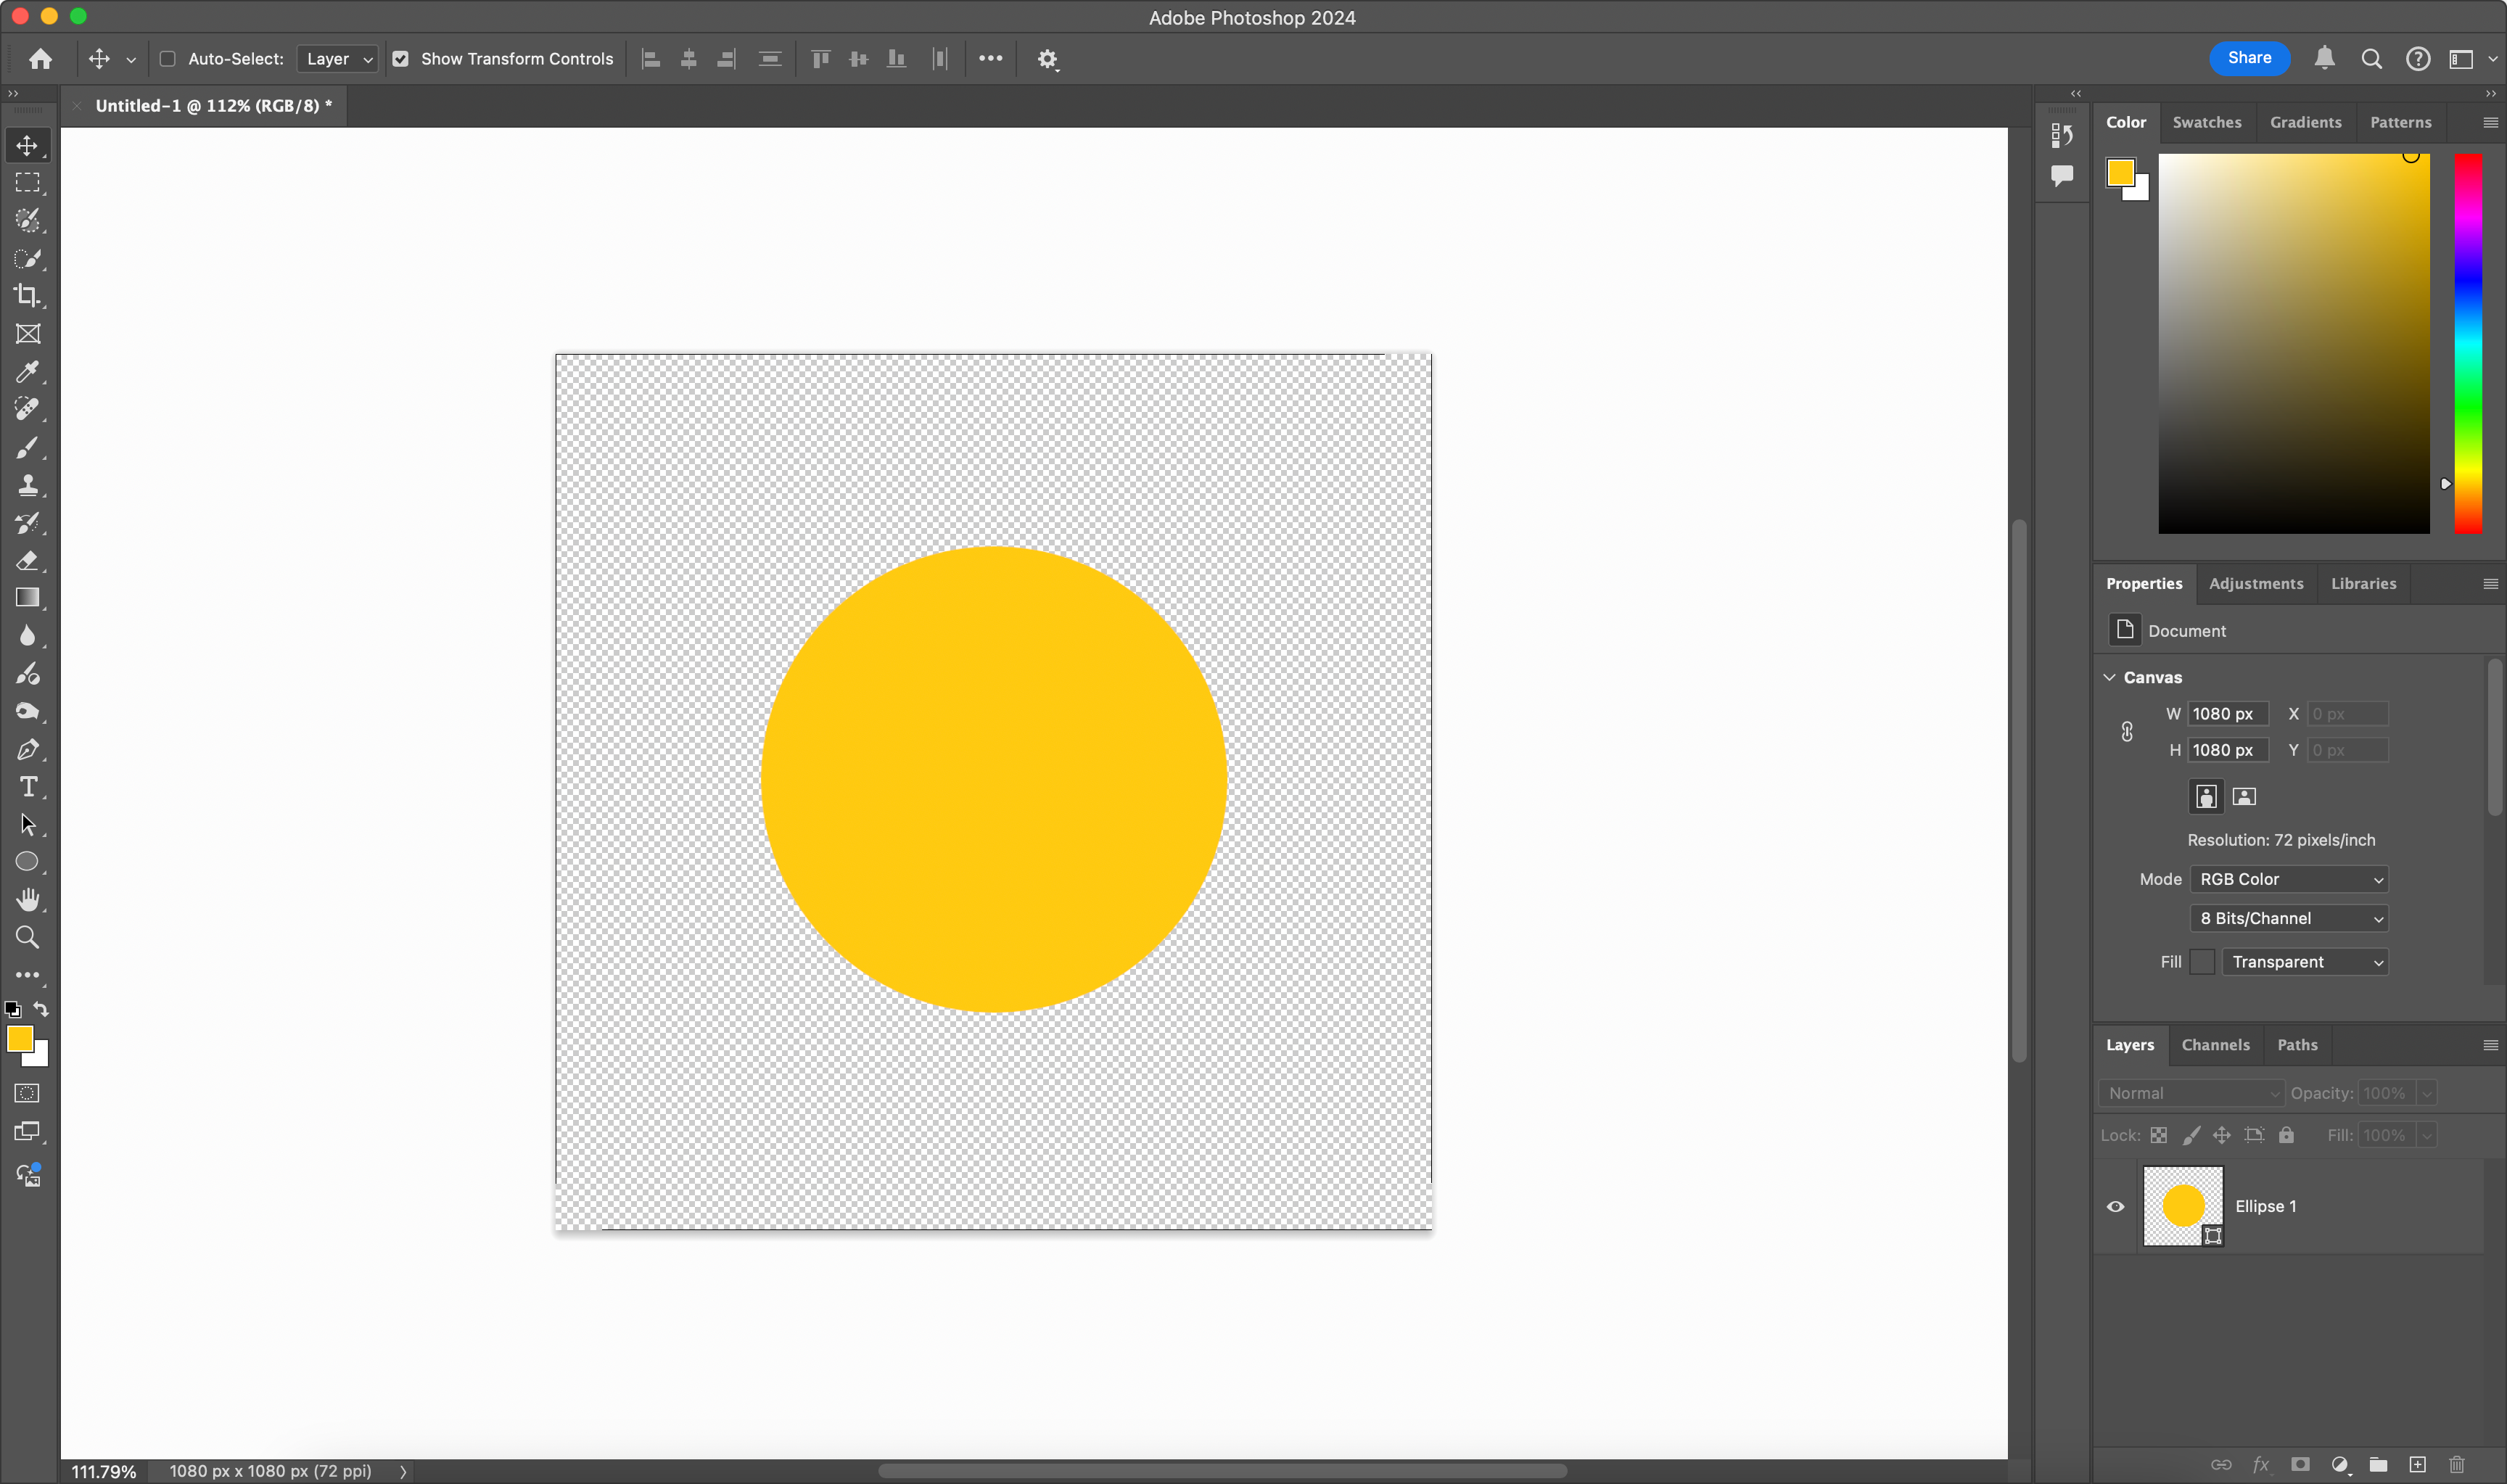
Task: Open the Swatches panel tab
Action: [x=2207, y=122]
